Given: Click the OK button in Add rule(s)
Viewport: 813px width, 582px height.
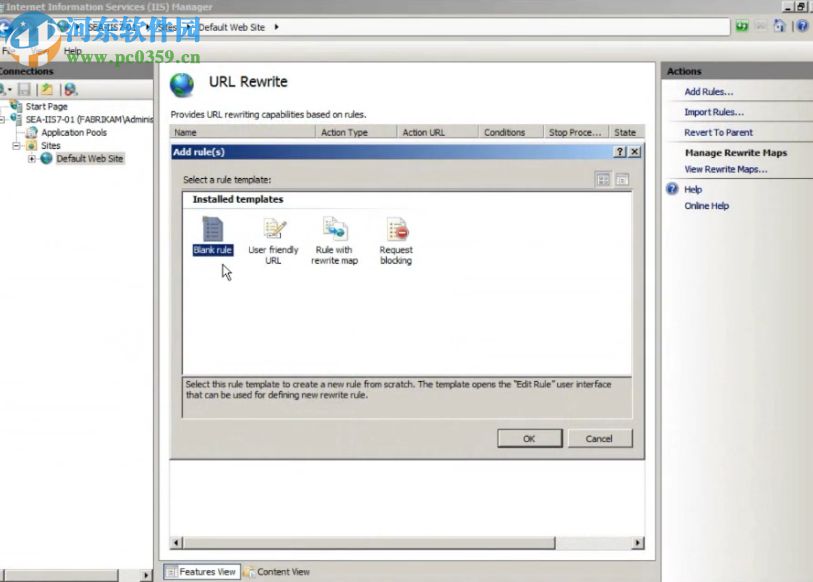Looking at the screenshot, I should (529, 438).
